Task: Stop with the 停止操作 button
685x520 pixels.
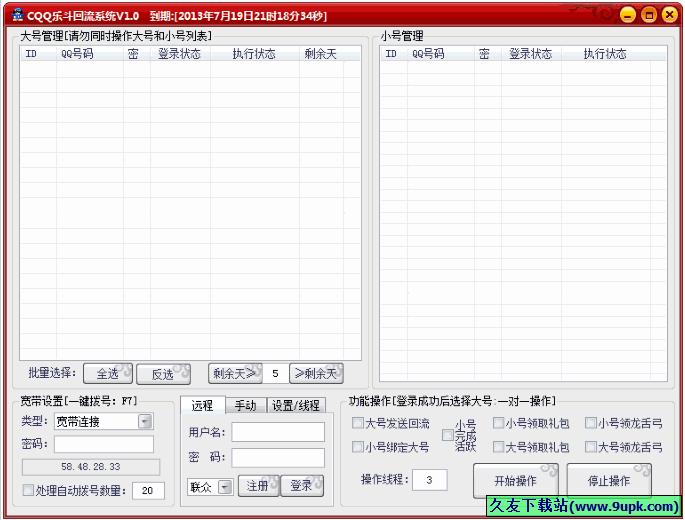Action: point(609,481)
